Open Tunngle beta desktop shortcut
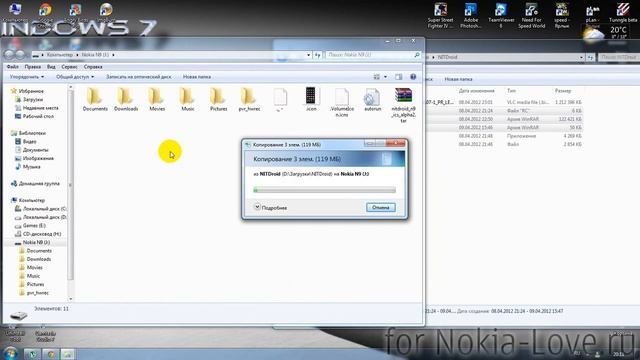640x360 pixels. click(623, 12)
